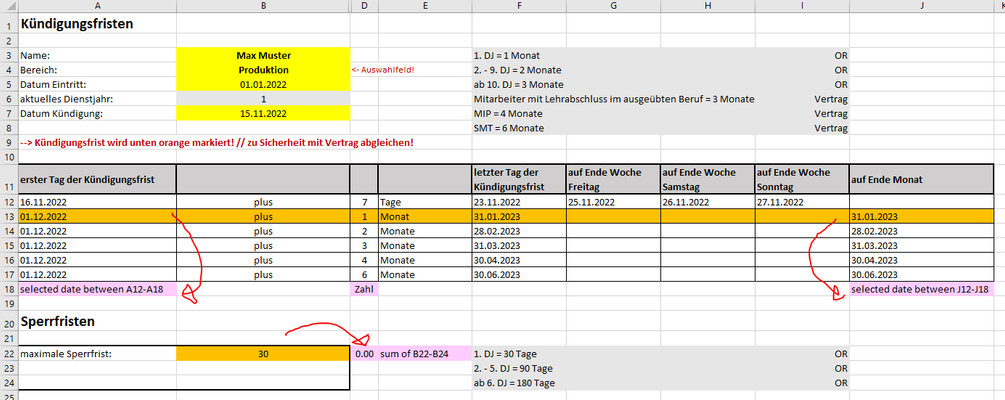The width and height of the screenshot is (1005, 400).
Task: Select entry date cell 01.01.2022
Action: pos(263,85)
